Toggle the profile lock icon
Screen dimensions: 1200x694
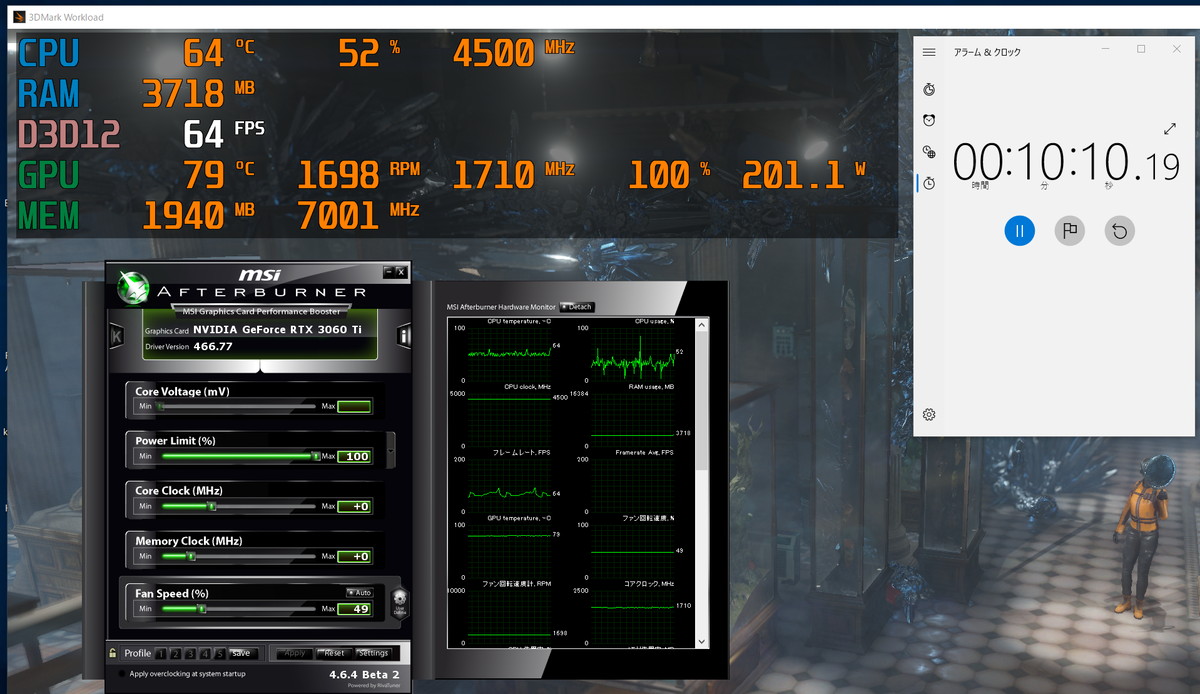coord(113,653)
